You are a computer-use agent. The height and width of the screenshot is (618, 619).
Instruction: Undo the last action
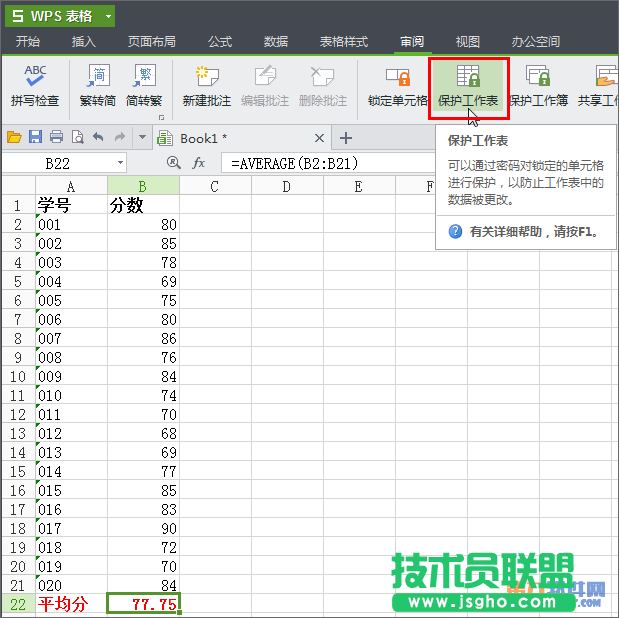(98, 137)
